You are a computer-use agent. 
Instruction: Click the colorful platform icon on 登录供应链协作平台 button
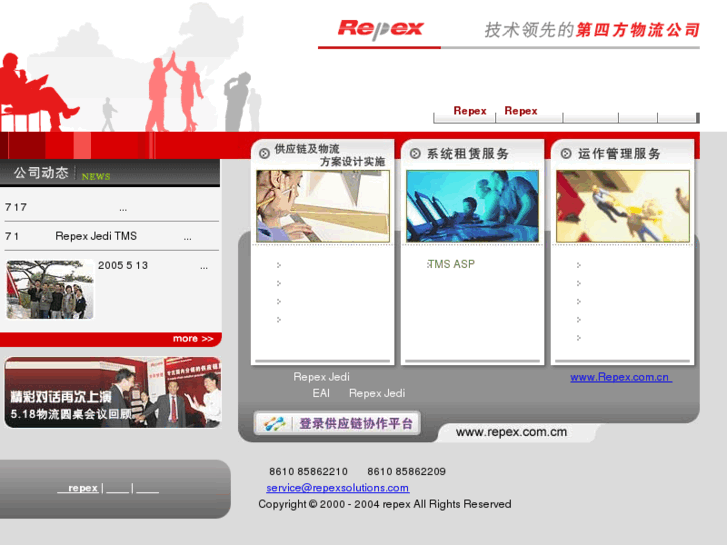coord(274,423)
